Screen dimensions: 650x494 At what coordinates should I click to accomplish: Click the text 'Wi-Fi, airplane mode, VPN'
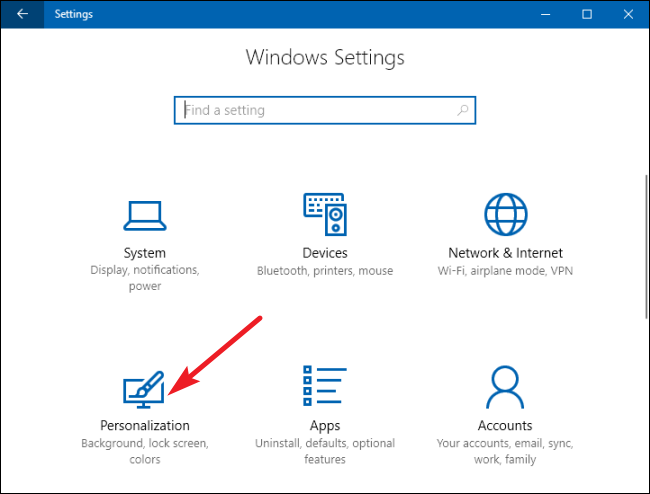(x=505, y=271)
